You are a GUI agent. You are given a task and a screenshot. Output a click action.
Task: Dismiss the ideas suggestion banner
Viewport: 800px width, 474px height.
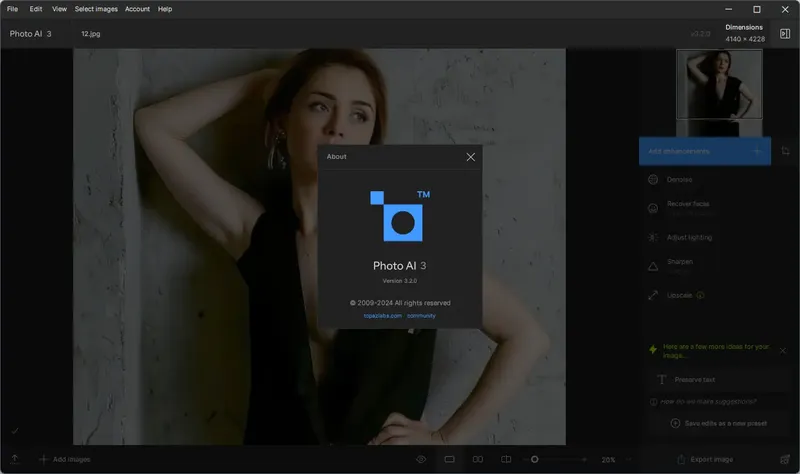point(783,350)
